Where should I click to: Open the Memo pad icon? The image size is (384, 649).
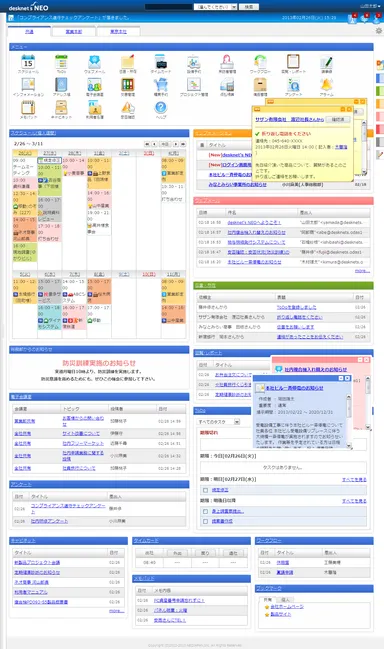(28, 108)
